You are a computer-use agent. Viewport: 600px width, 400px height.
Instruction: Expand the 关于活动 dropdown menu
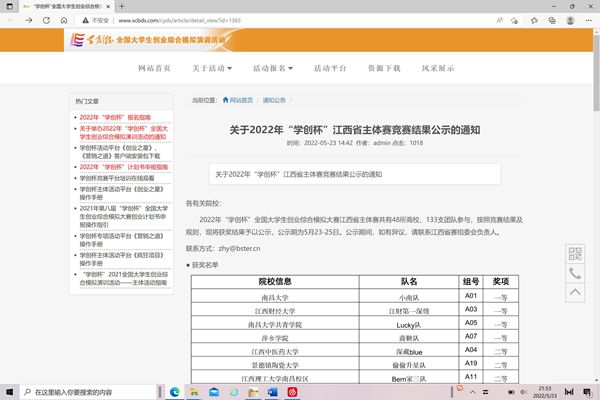[212, 68]
